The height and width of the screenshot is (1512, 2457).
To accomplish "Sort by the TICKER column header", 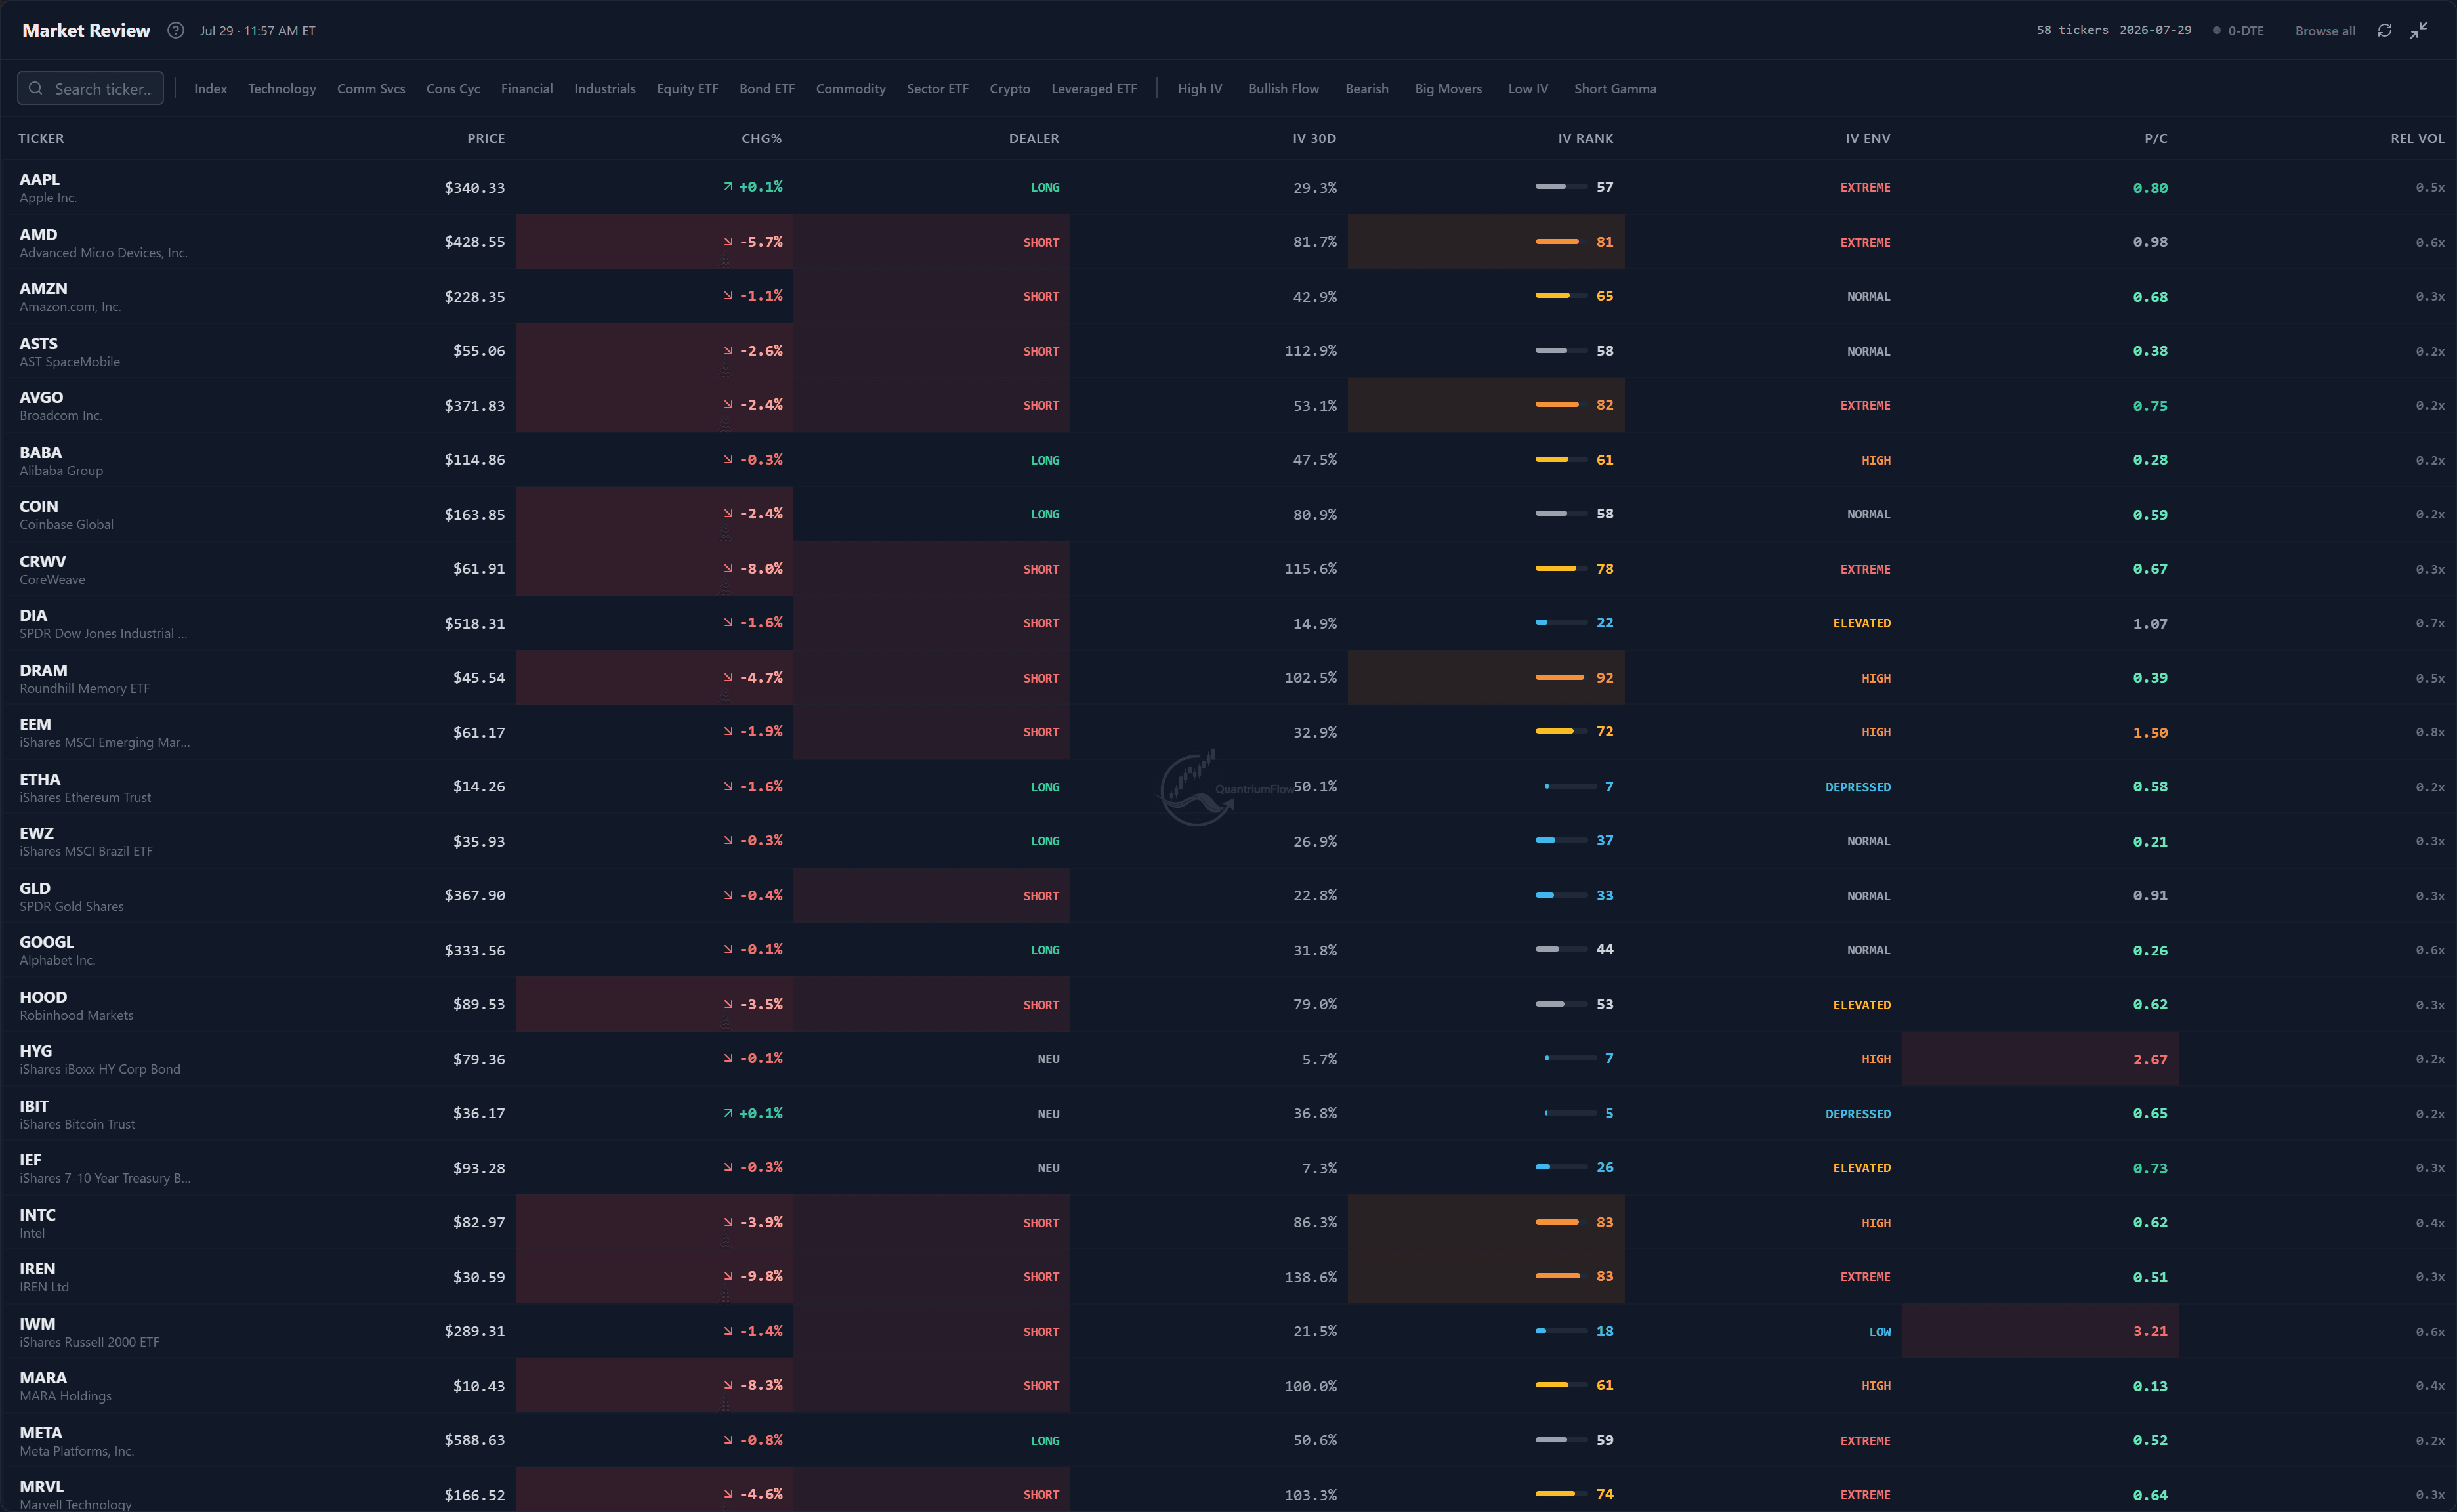I will tap(41, 138).
